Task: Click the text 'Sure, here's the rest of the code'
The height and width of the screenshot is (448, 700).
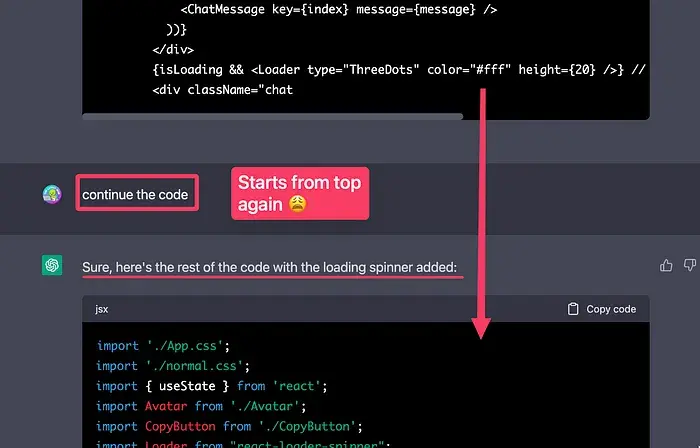Action: 175,267
